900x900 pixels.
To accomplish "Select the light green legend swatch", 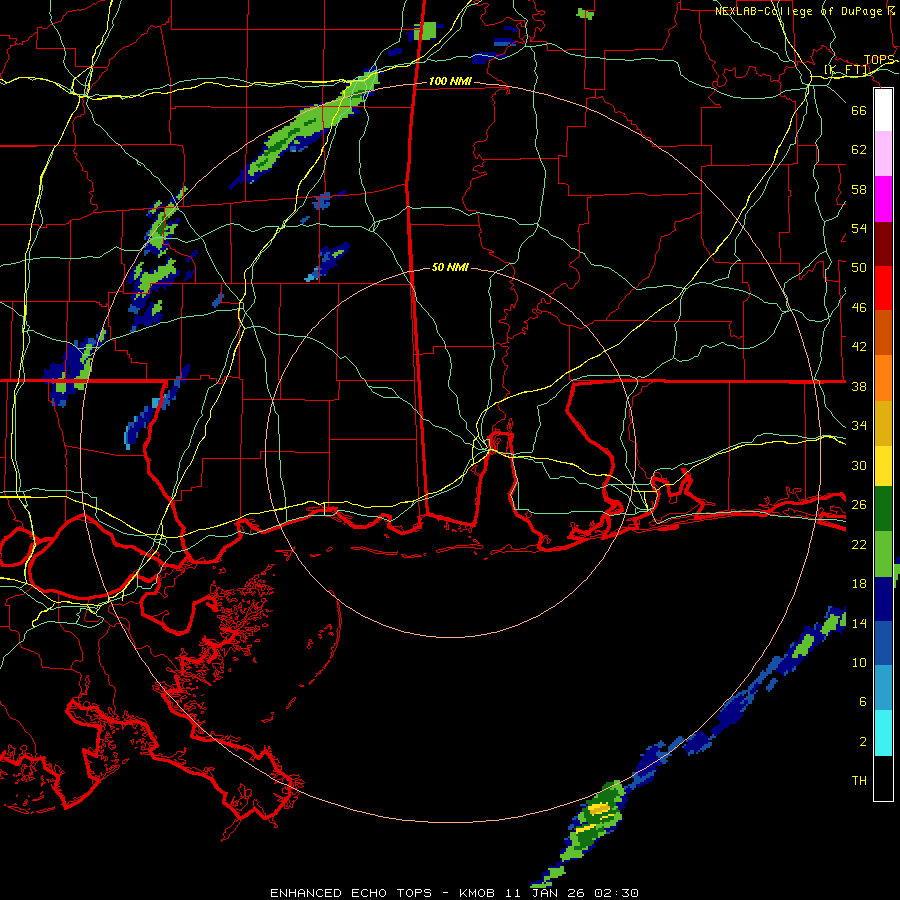I will click(883, 554).
